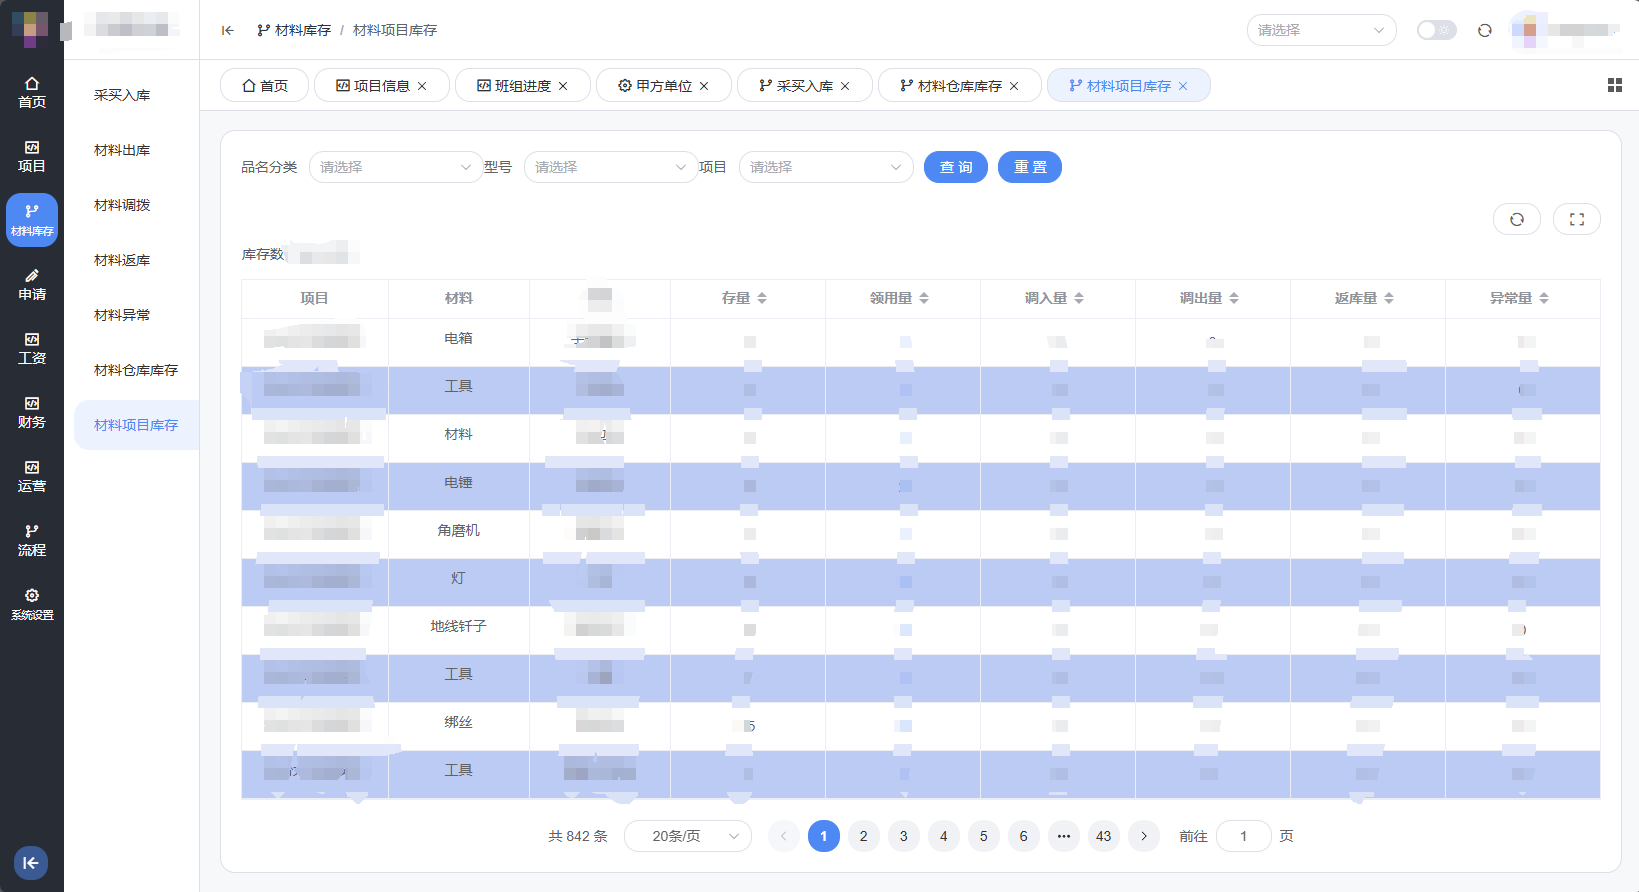Go to page 3
Image resolution: width=1639 pixels, height=892 pixels.
[x=904, y=836]
